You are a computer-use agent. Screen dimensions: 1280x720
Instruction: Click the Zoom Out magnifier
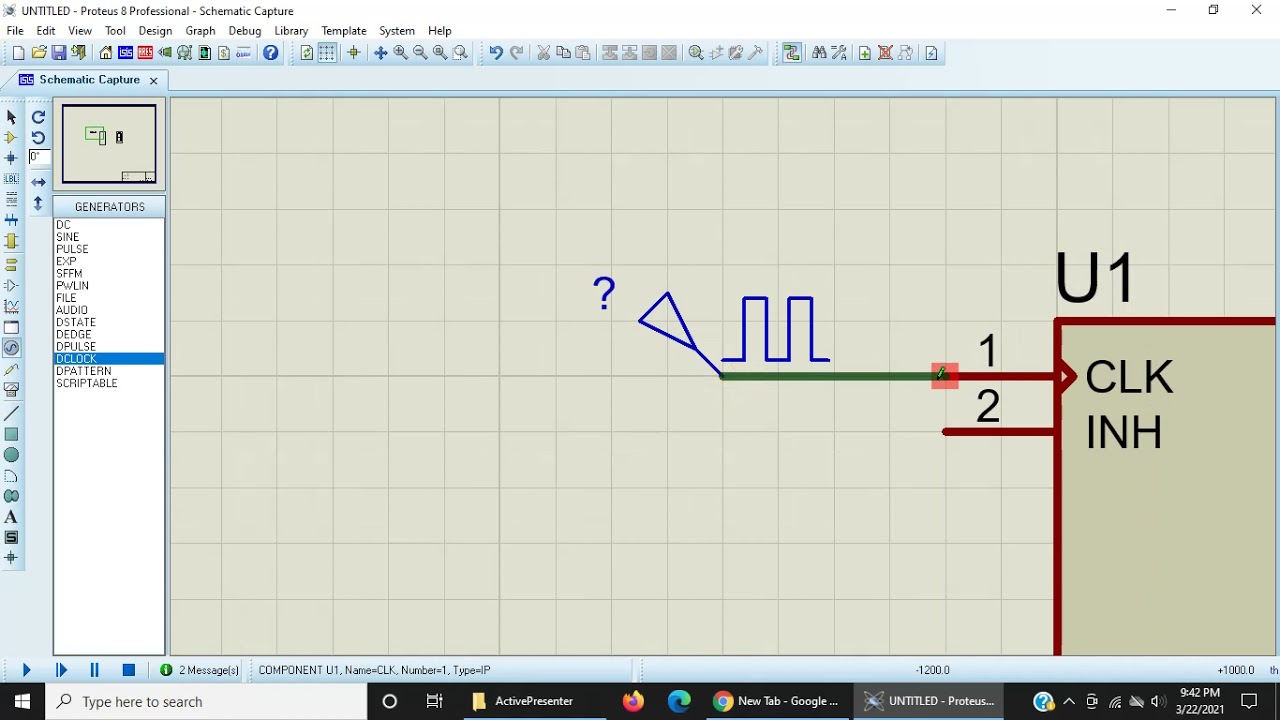421,53
